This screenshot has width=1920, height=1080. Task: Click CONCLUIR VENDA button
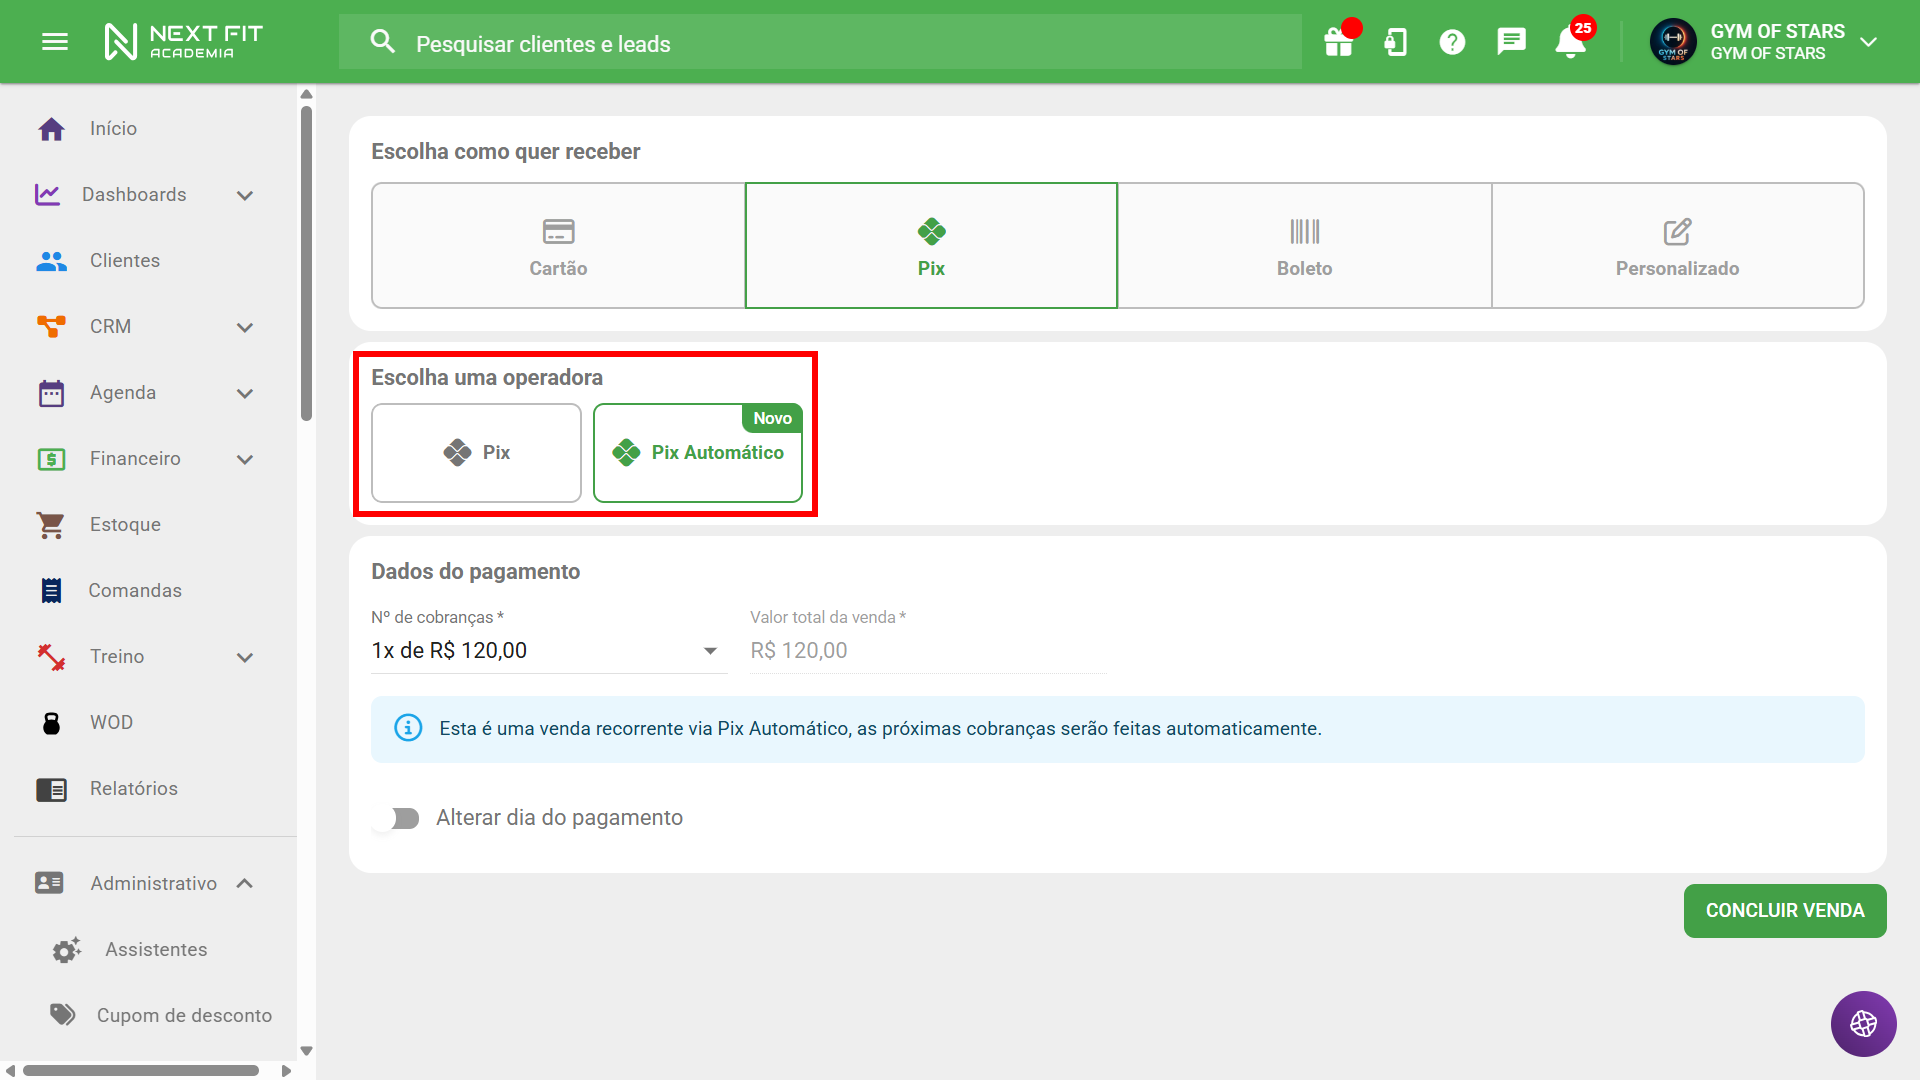(1784, 911)
